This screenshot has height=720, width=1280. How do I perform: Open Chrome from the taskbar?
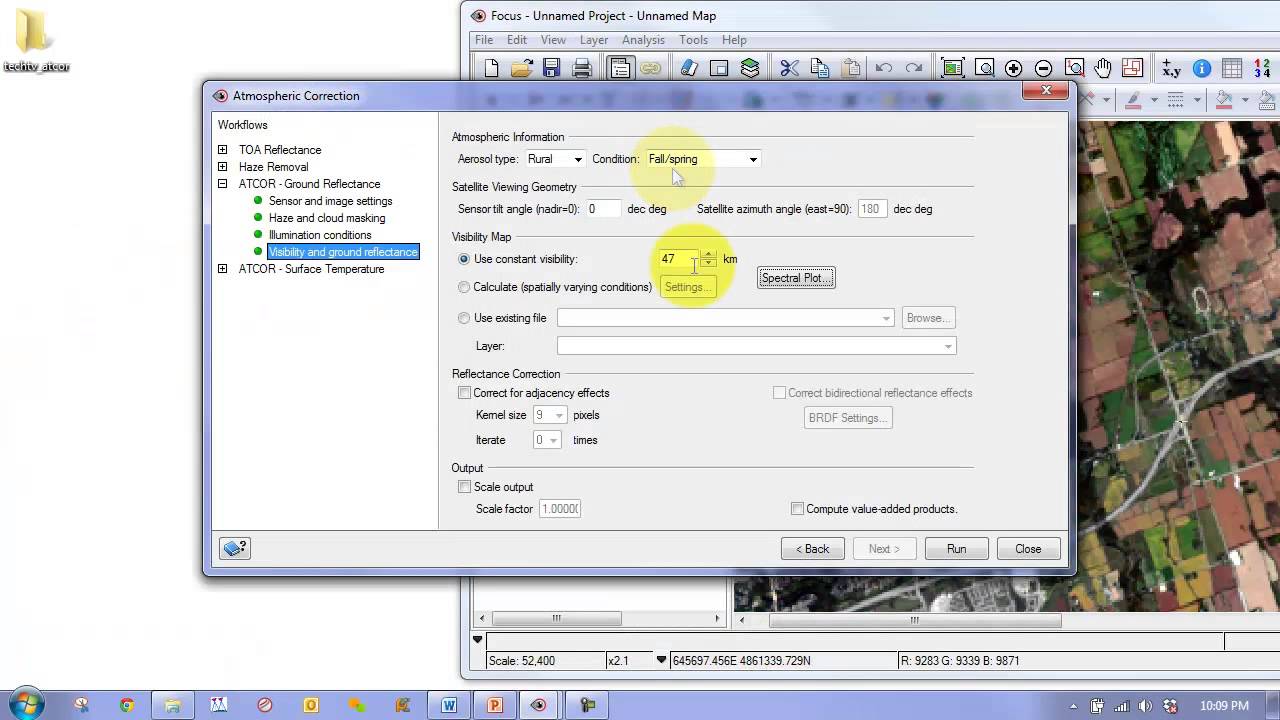coord(127,705)
